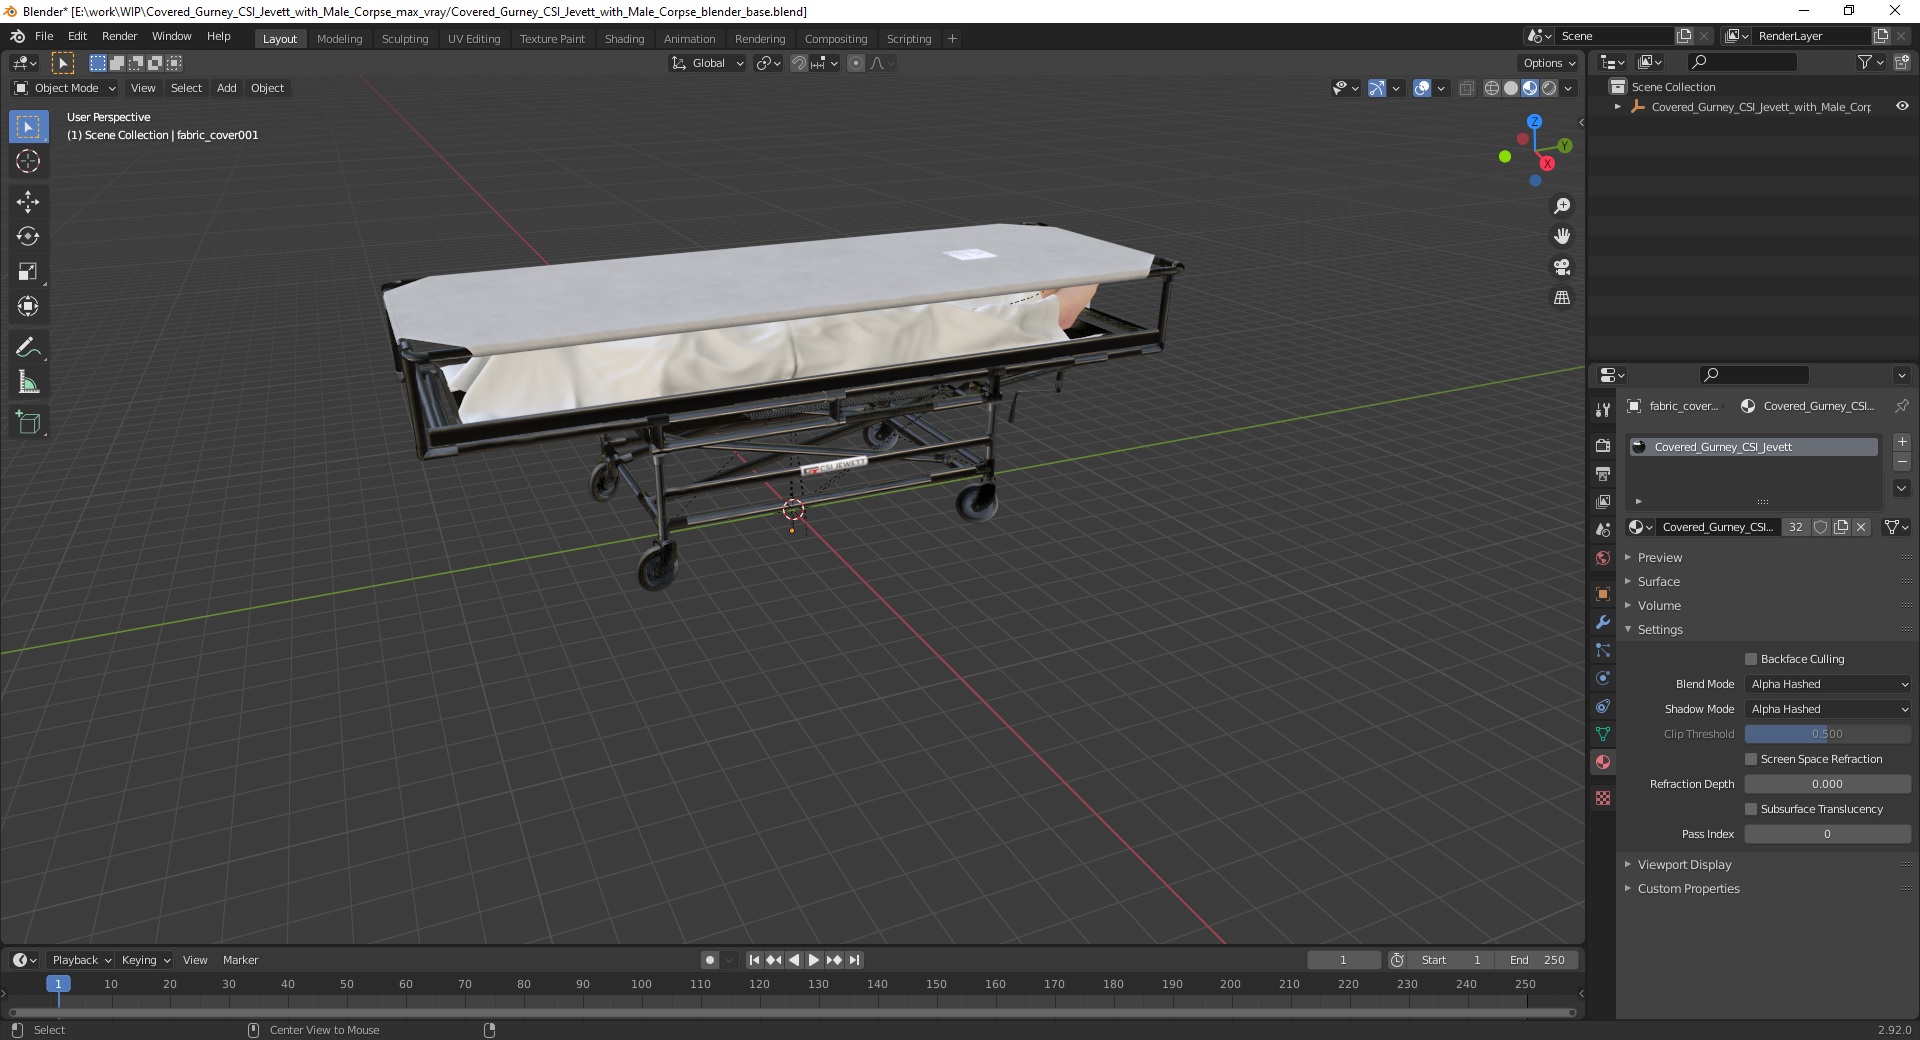Open the Blend Mode dropdown
The image size is (1920, 1040).
click(1828, 684)
